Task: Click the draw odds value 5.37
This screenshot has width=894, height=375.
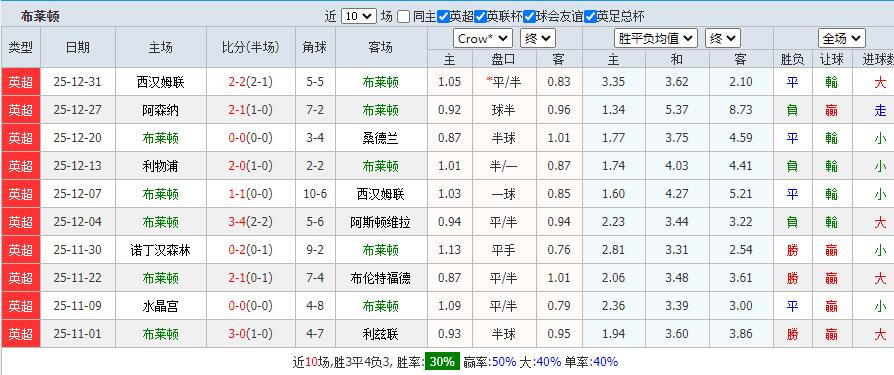Action: click(677, 110)
